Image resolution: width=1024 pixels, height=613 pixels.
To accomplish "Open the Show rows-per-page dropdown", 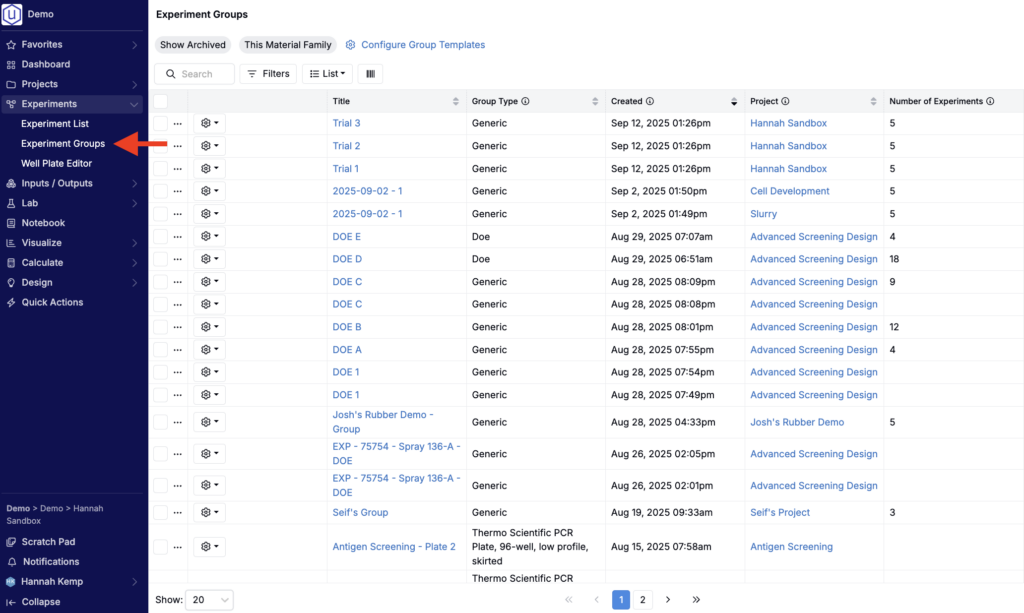I will pos(211,600).
